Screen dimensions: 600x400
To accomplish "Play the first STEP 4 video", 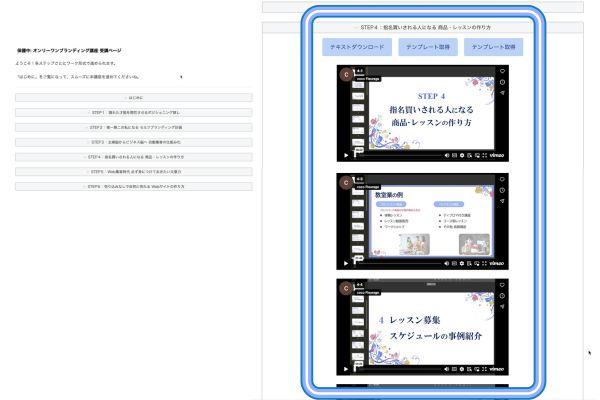I will 347,155.
